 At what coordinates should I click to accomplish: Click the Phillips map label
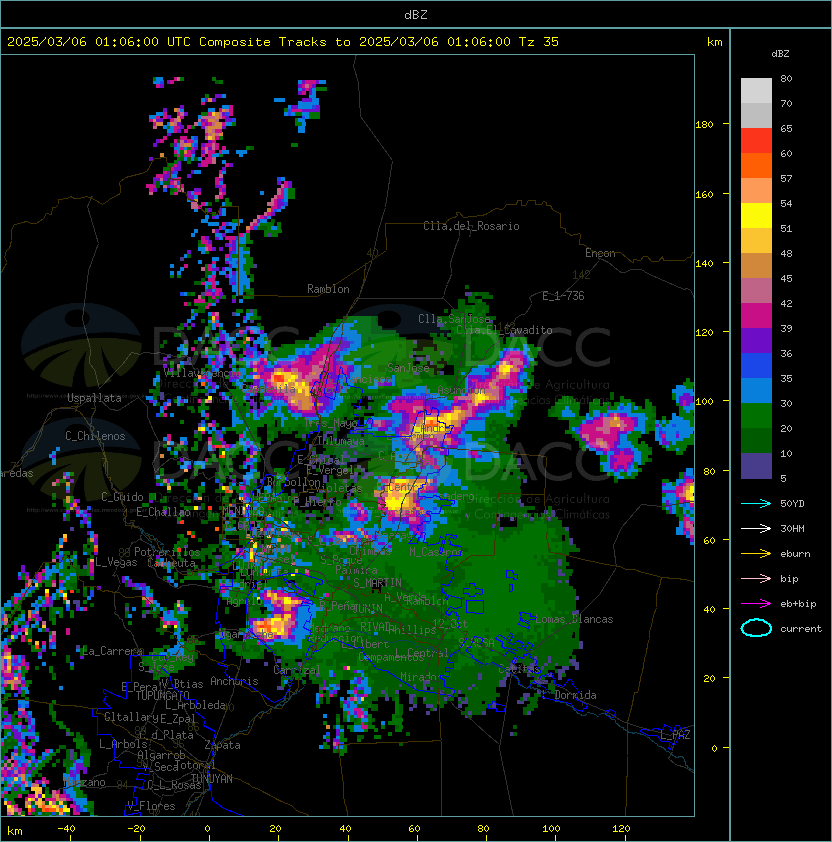click(x=412, y=629)
